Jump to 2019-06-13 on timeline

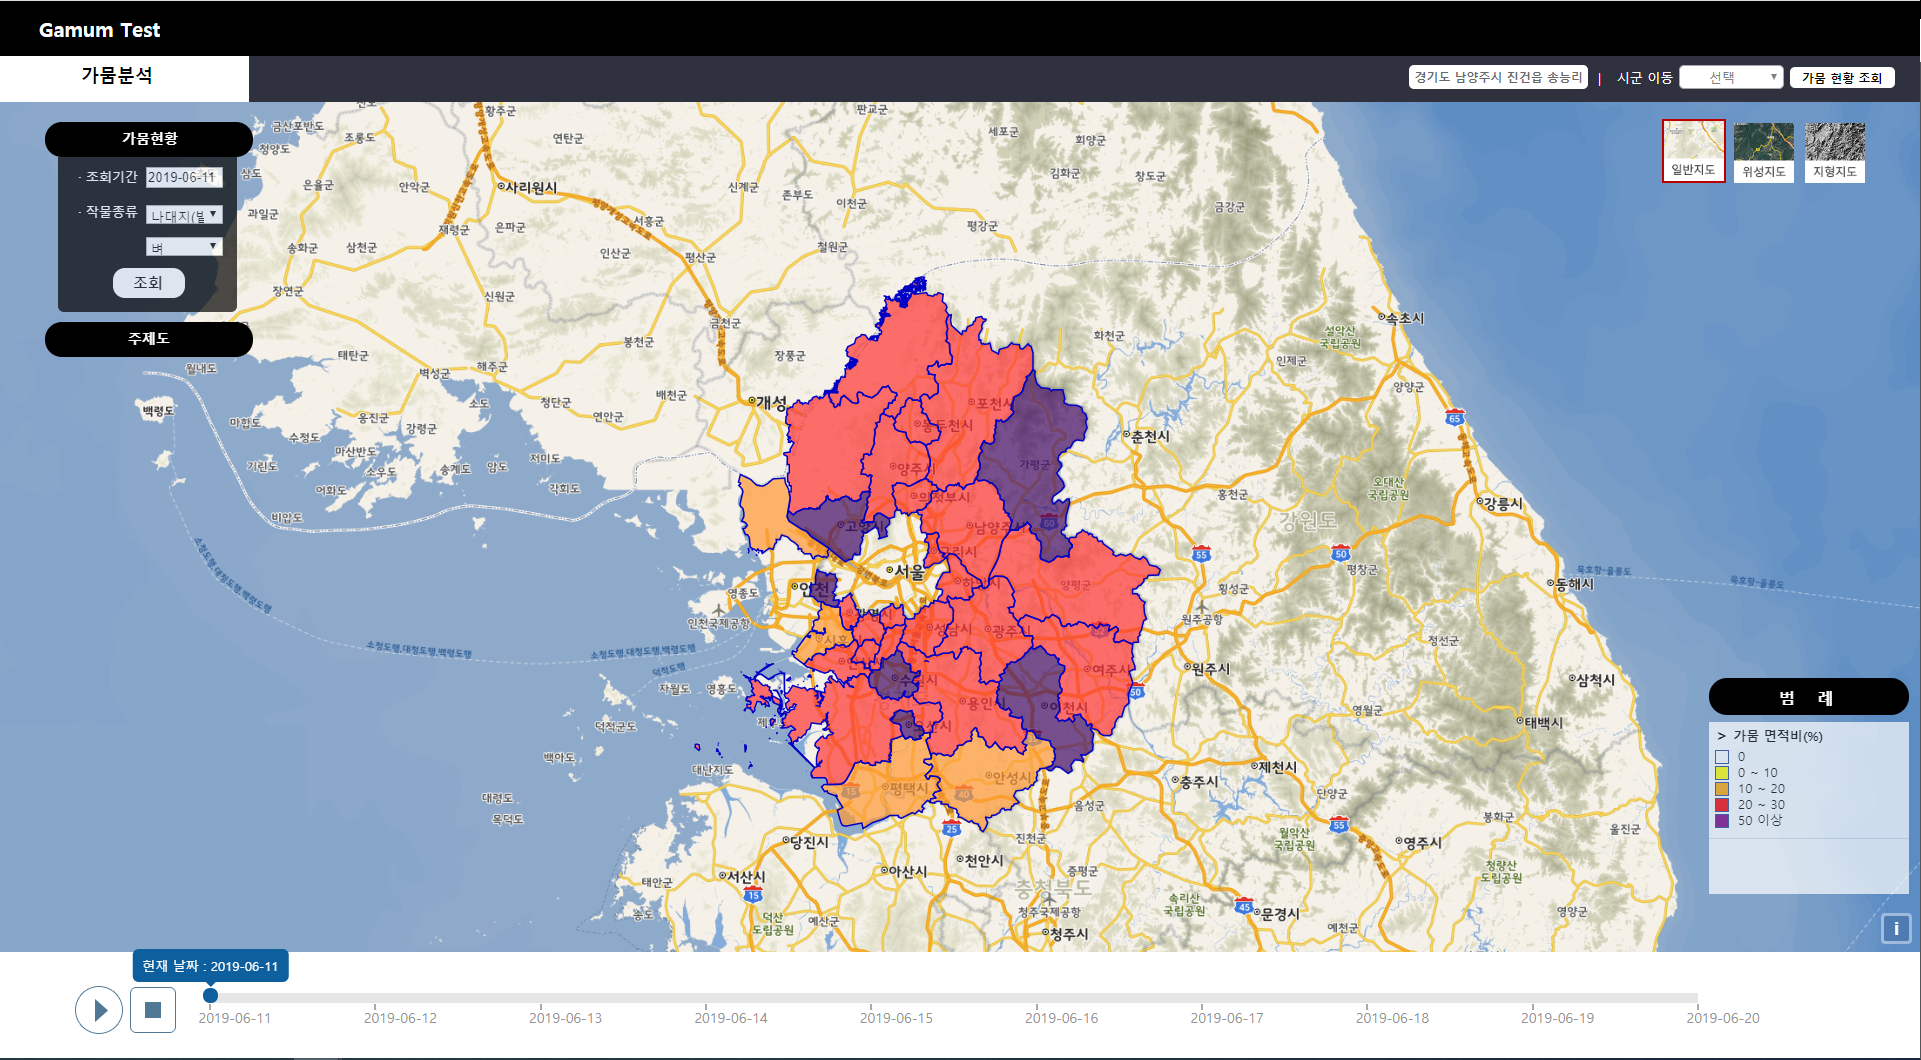click(x=565, y=1018)
